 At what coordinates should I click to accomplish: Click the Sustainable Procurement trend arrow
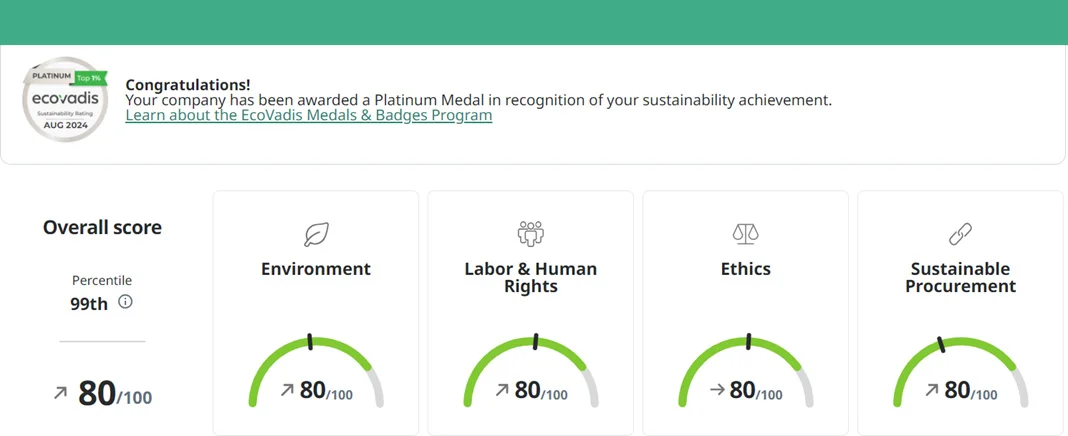coord(932,390)
